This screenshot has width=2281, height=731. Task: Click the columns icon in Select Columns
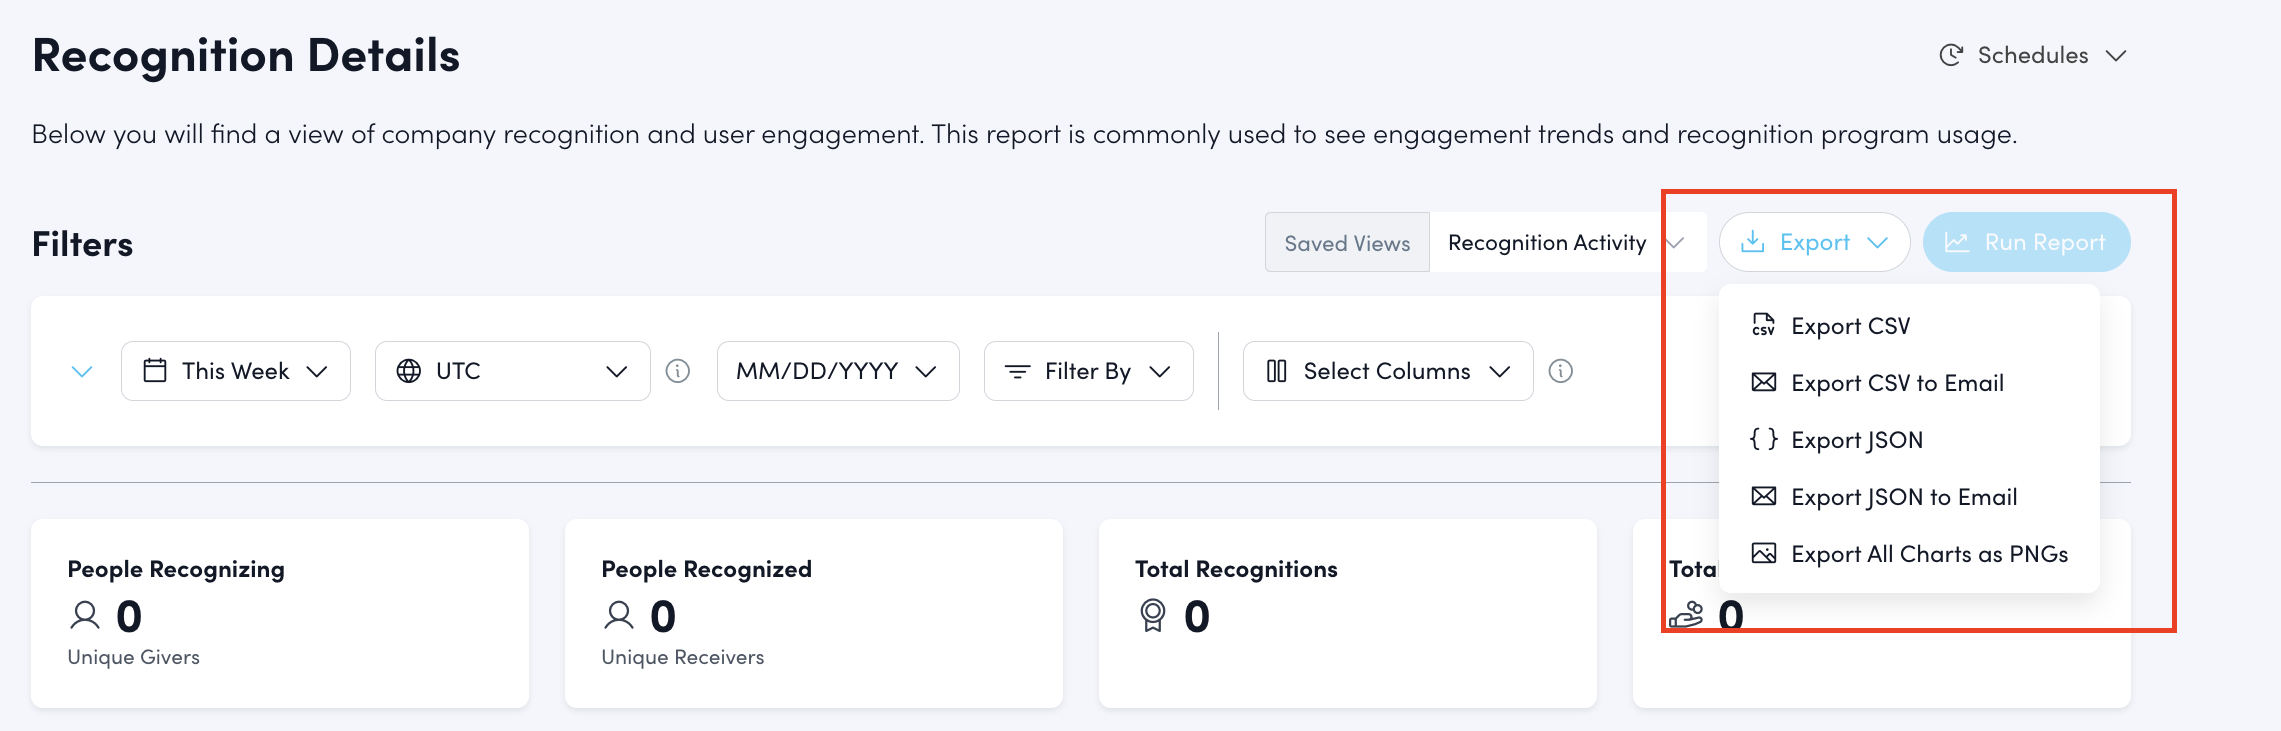pos(1276,371)
